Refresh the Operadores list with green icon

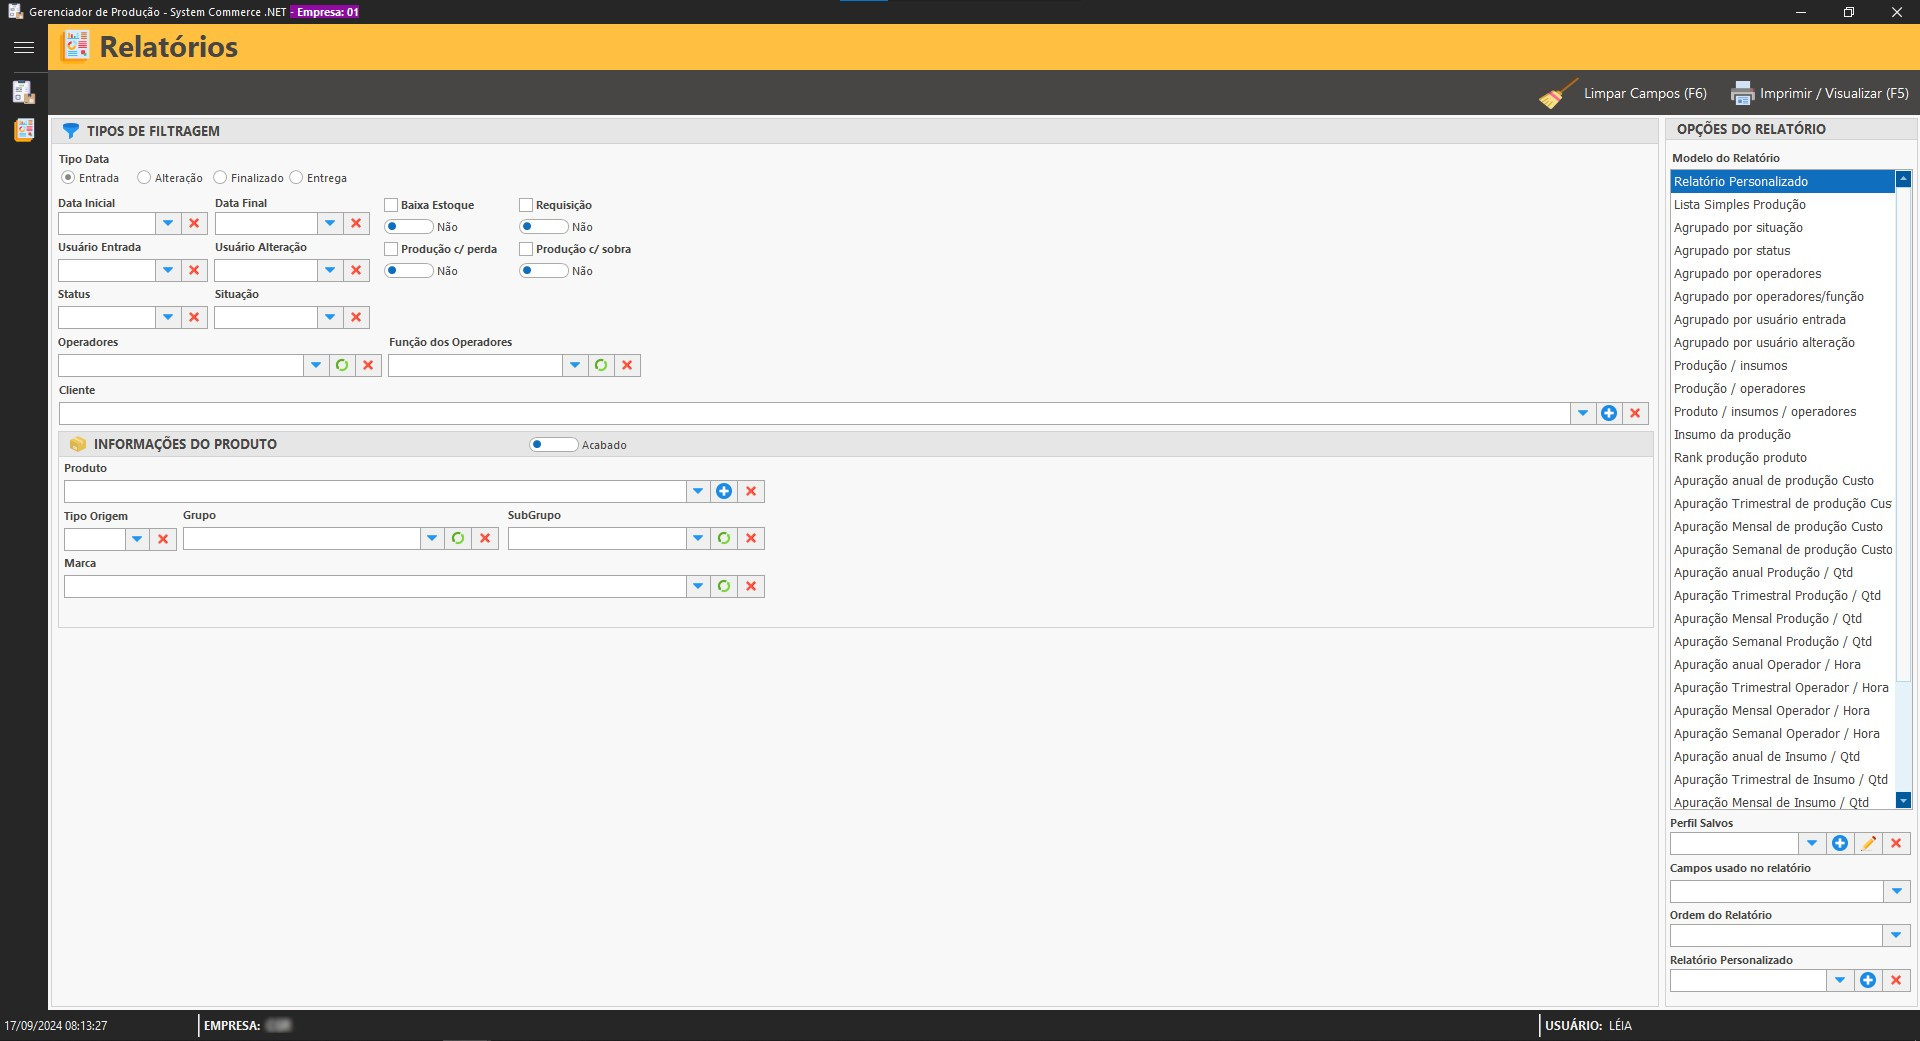coord(342,365)
